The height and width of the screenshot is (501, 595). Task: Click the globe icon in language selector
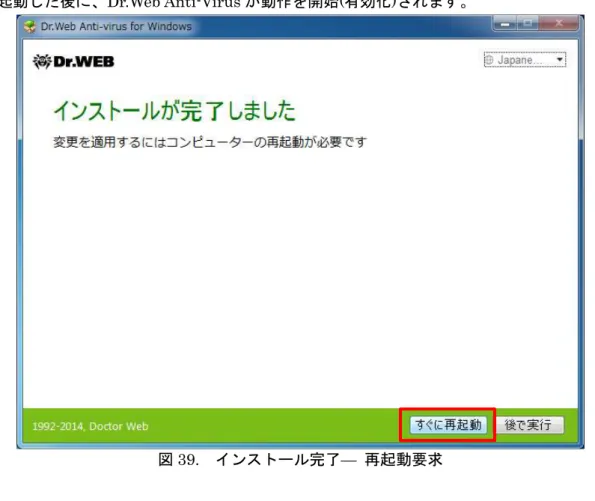490,60
